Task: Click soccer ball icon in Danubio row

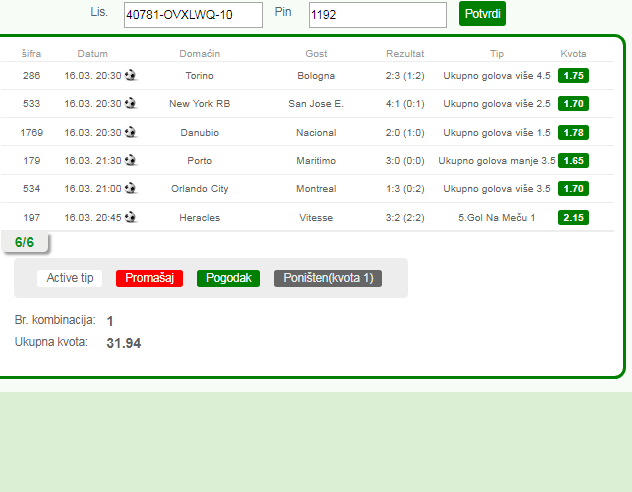Action: click(130, 132)
